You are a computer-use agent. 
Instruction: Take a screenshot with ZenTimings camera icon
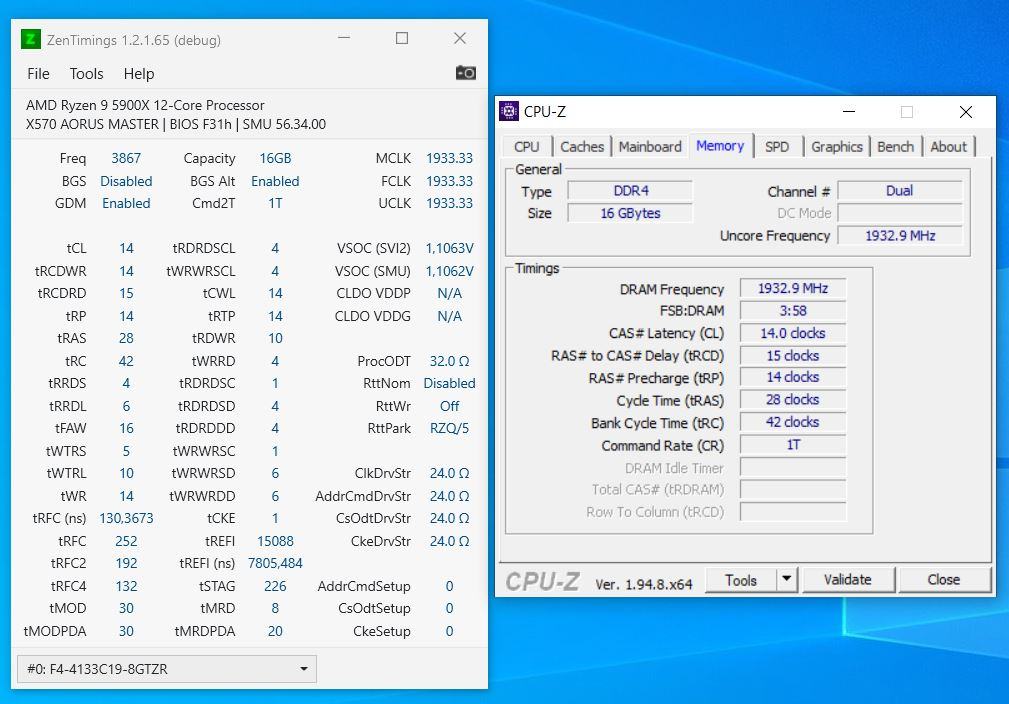466,73
